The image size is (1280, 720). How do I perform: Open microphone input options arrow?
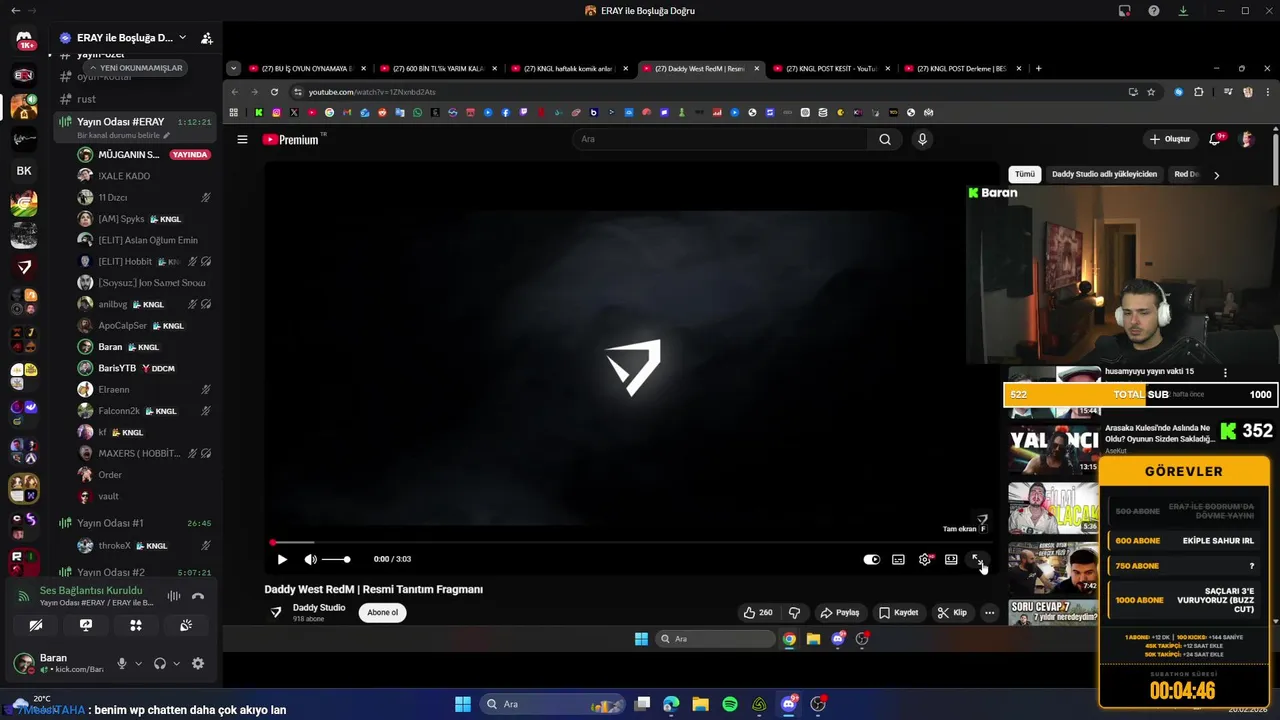(138, 663)
